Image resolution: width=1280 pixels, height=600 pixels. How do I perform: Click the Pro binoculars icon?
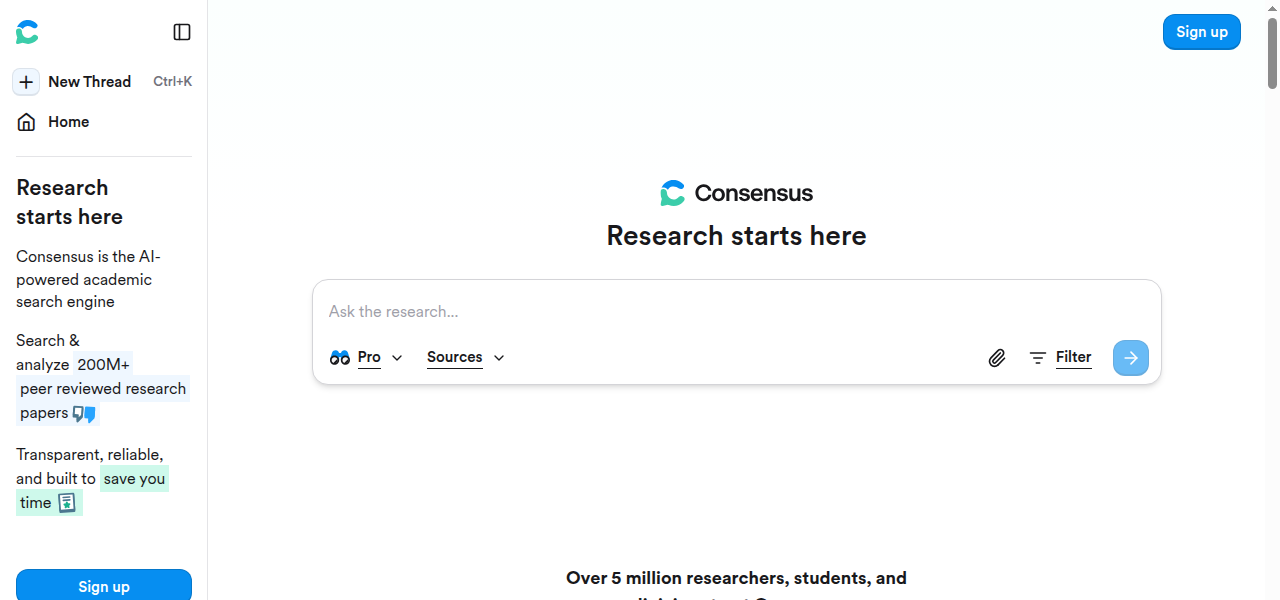pos(340,357)
